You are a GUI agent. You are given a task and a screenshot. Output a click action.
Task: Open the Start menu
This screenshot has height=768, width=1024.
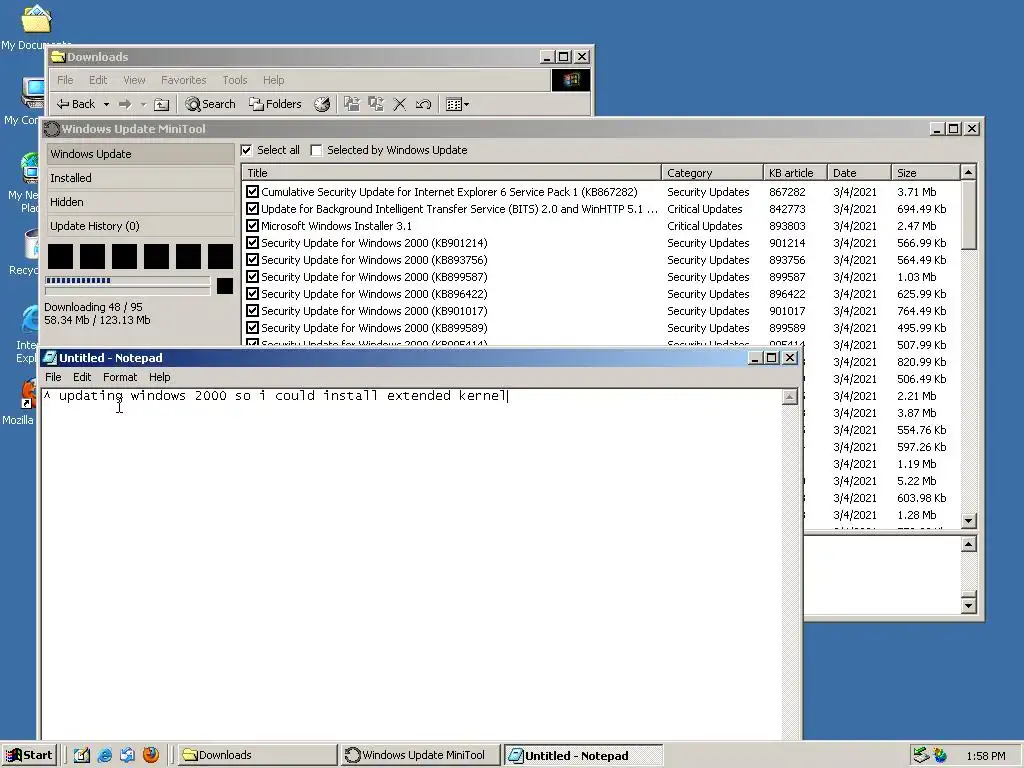29,755
